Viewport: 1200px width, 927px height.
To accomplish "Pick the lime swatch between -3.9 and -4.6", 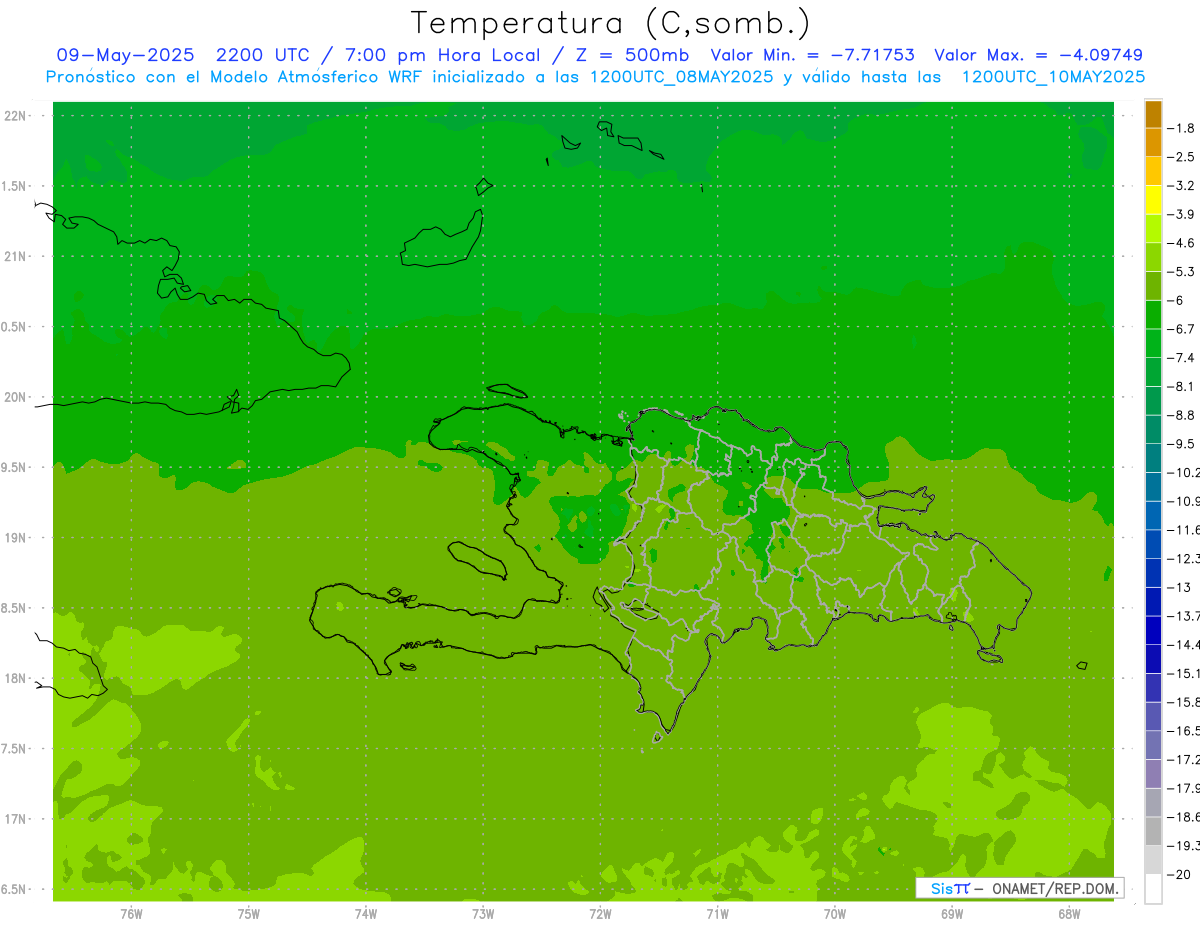I will [x=1153, y=229].
